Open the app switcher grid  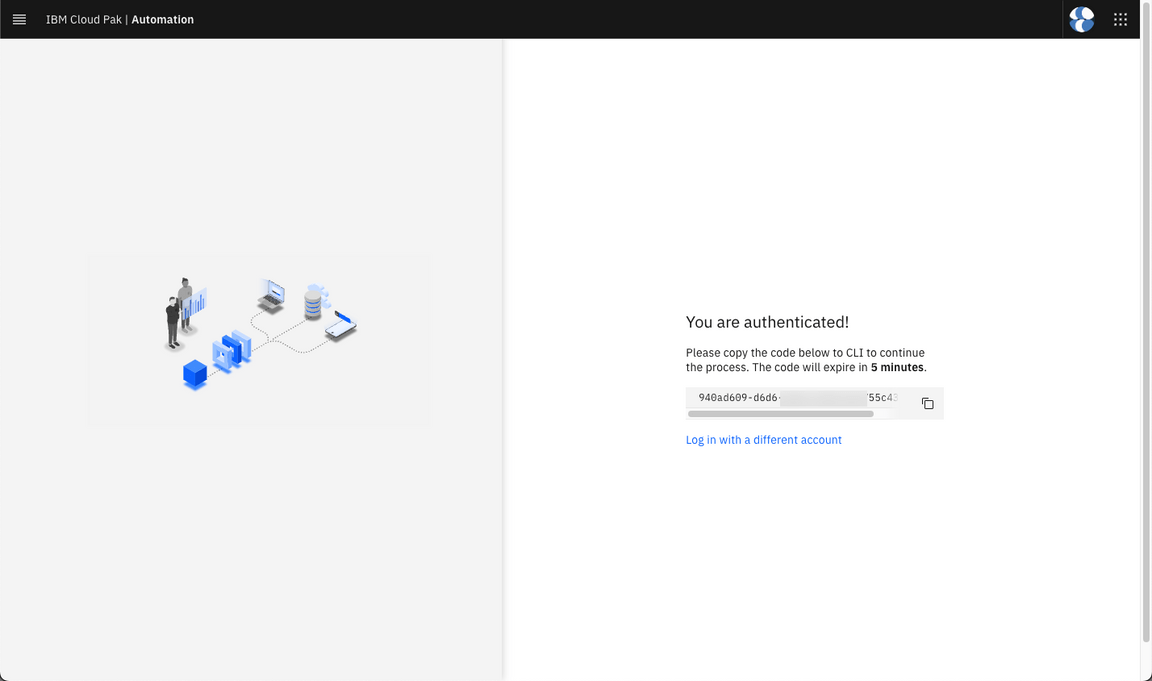click(x=1120, y=19)
